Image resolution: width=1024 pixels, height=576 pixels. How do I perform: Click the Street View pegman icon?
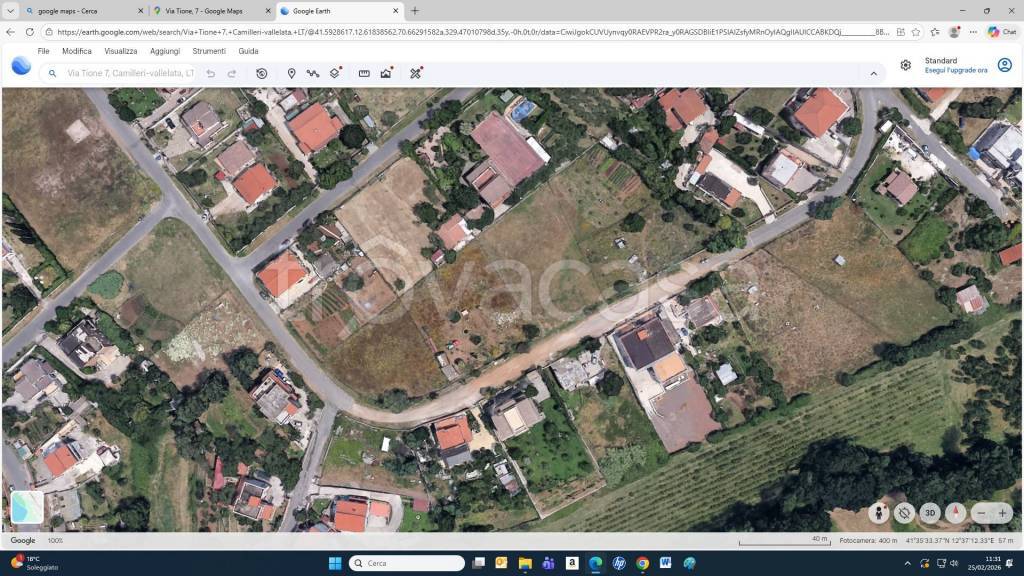tap(879, 513)
